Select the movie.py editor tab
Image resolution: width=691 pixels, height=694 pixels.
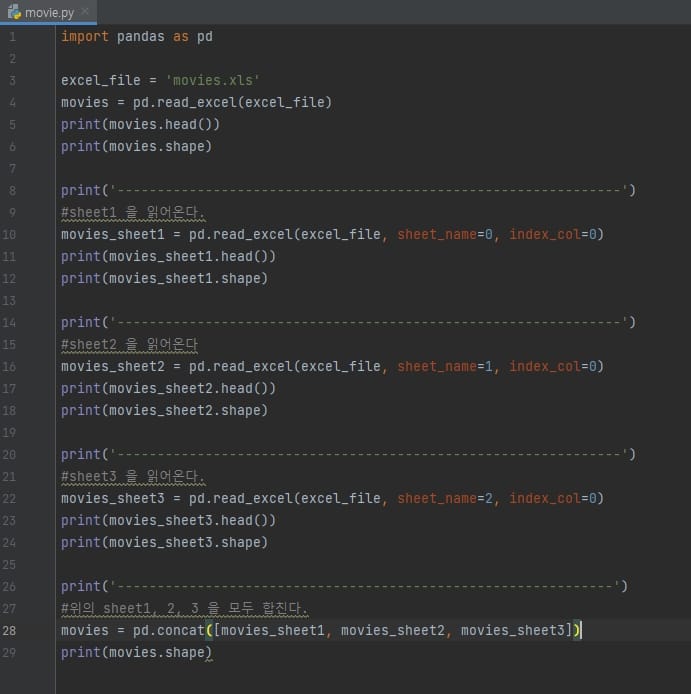pyautogui.click(x=48, y=12)
